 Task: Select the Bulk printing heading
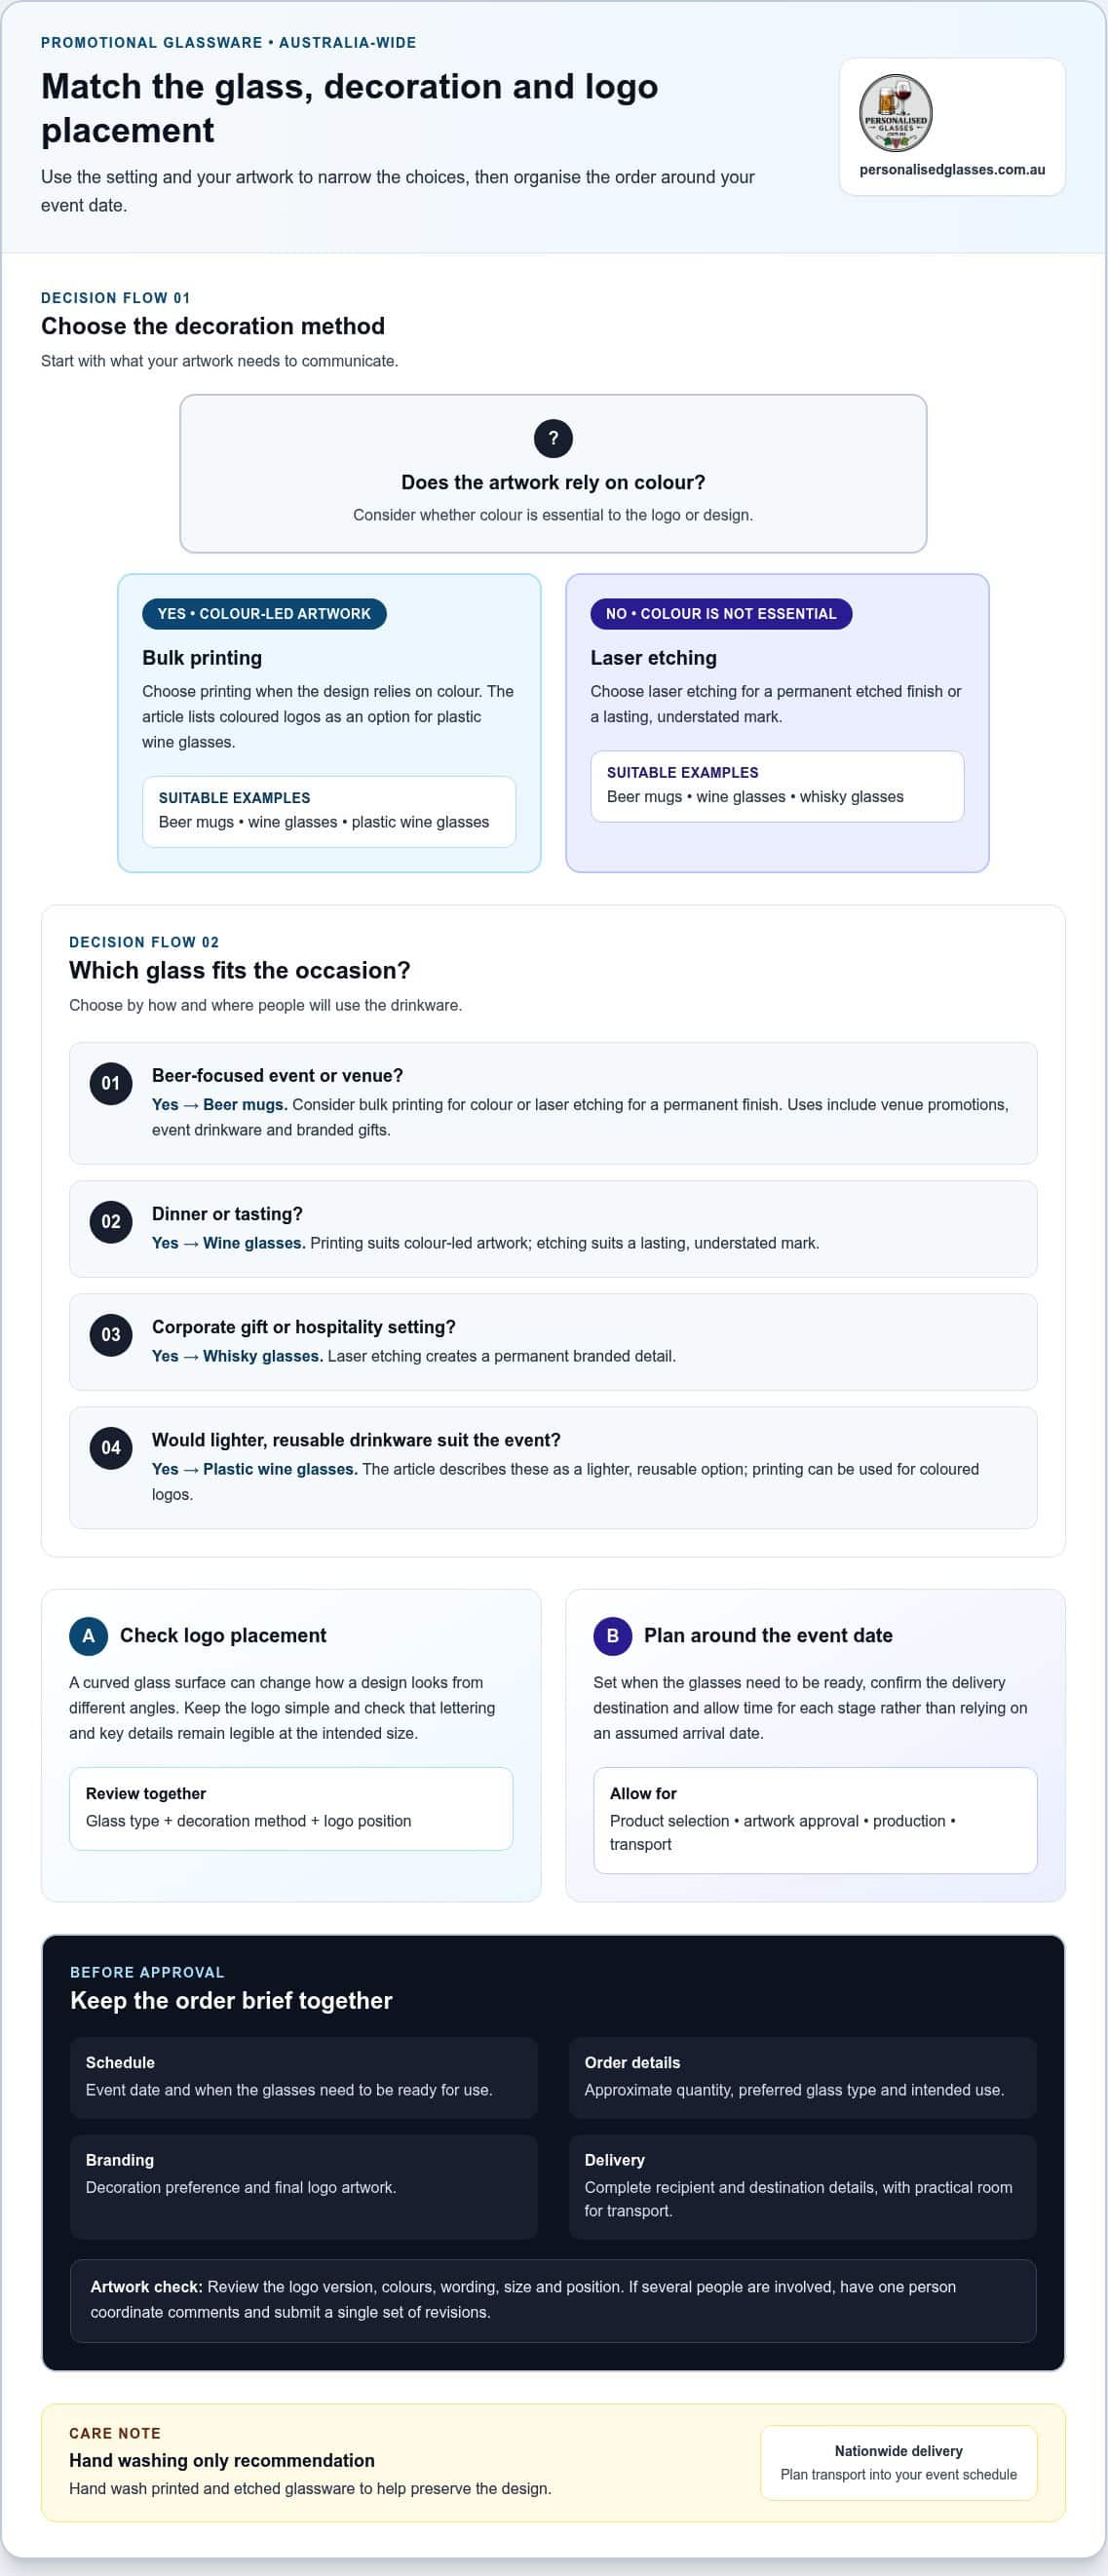click(x=202, y=657)
